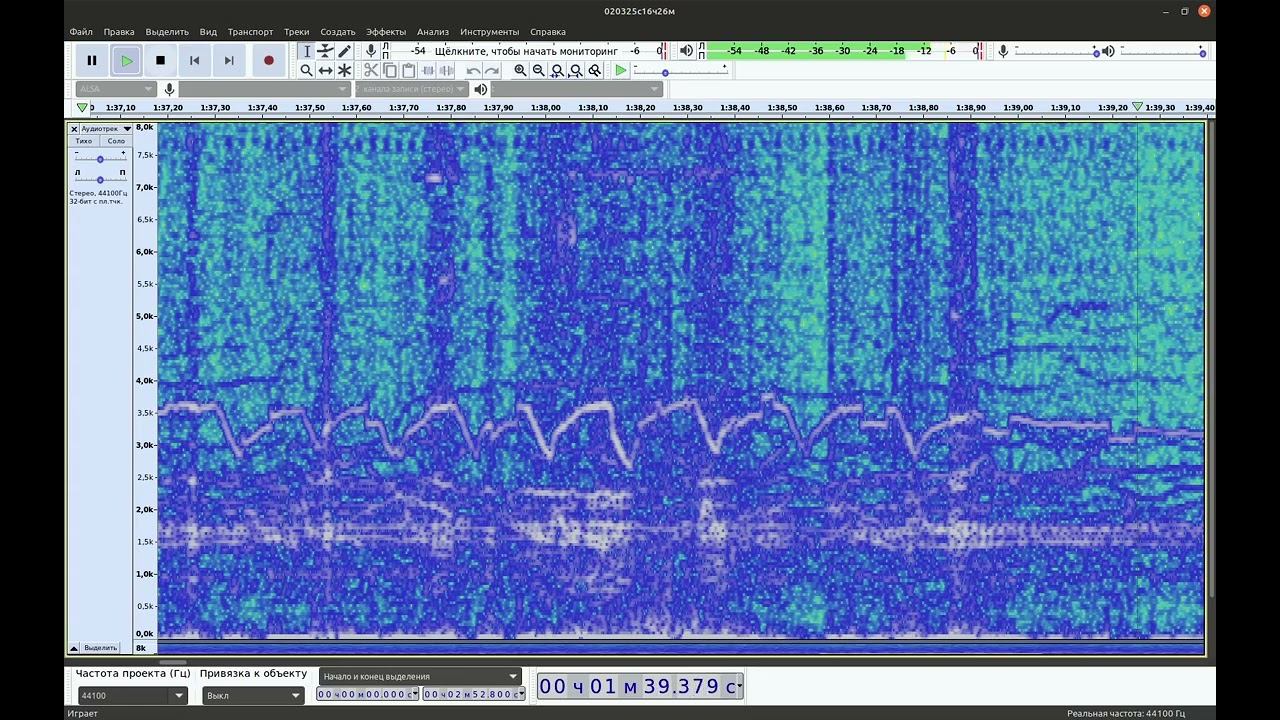Toggle the track Mute button 'Тихо'
Image resolution: width=1280 pixels, height=720 pixels.
[x=84, y=141]
